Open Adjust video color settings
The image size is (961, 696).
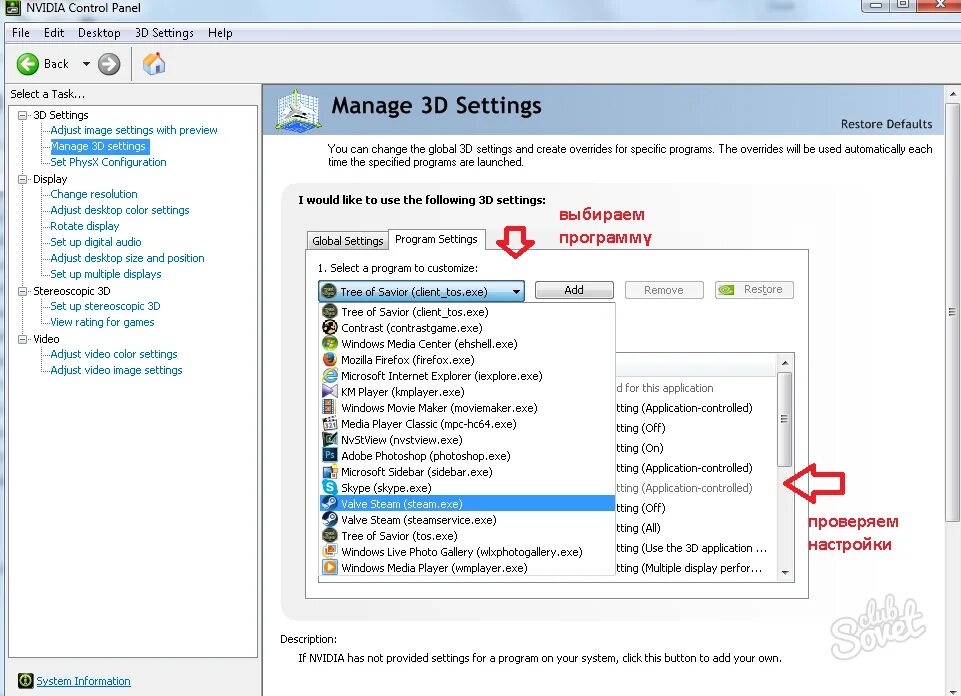(114, 354)
